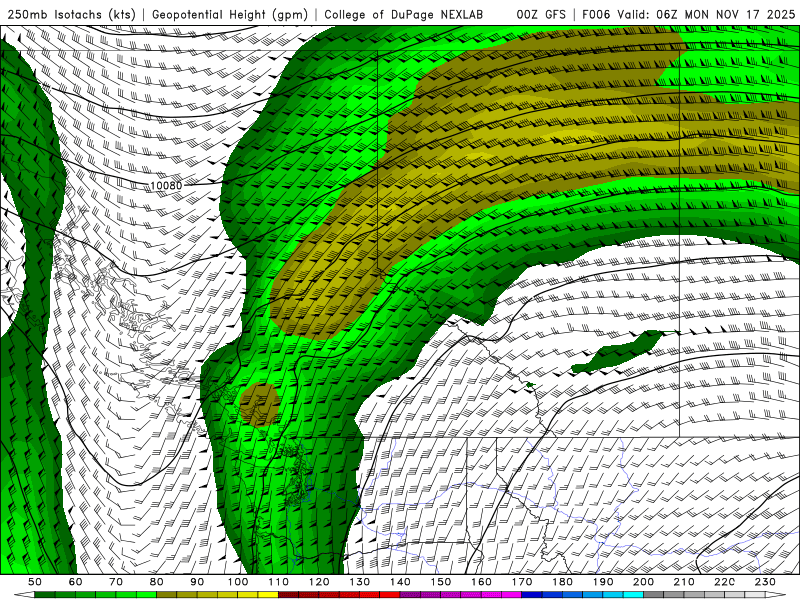800x600 pixels.
Task: Click the 'F006' forecast hour text
Action: (596, 15)
